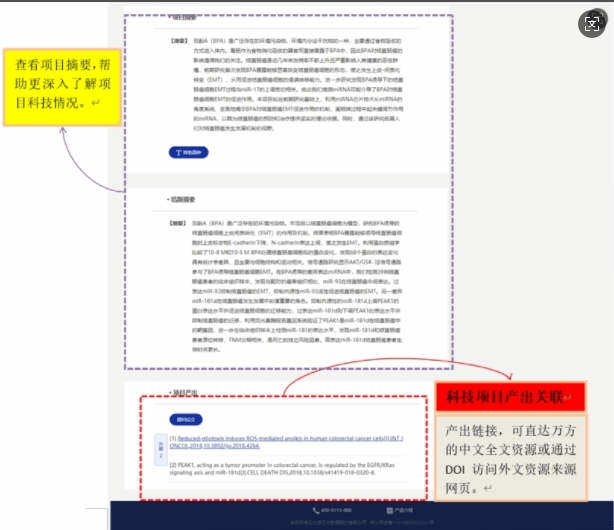Screen dimensions: 614x530
Task: Click the yellow project abstract note box
Action: 56,82
